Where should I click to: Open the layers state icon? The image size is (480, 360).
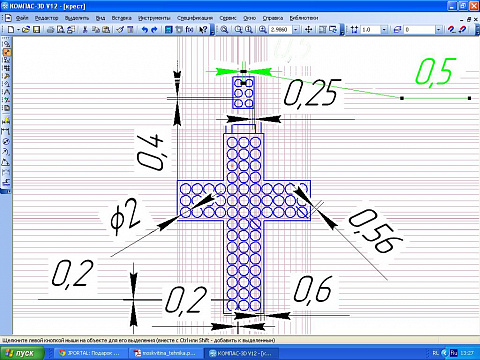click(x=397, y=30)
